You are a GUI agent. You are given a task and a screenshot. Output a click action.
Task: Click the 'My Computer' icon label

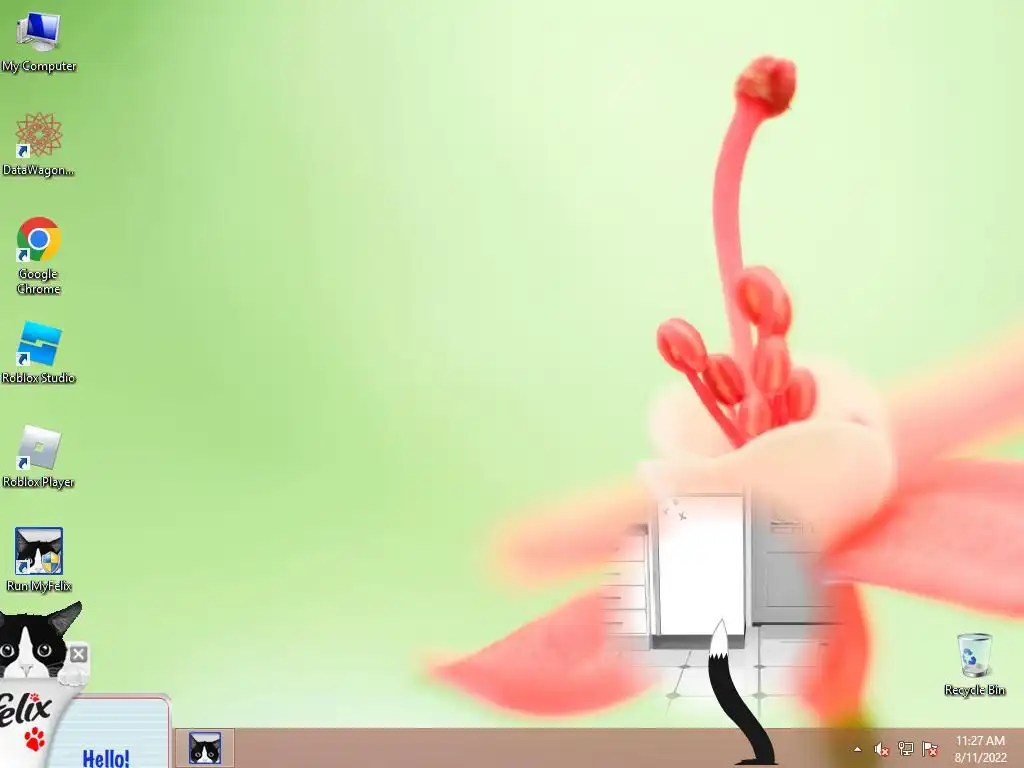point(39,66)
